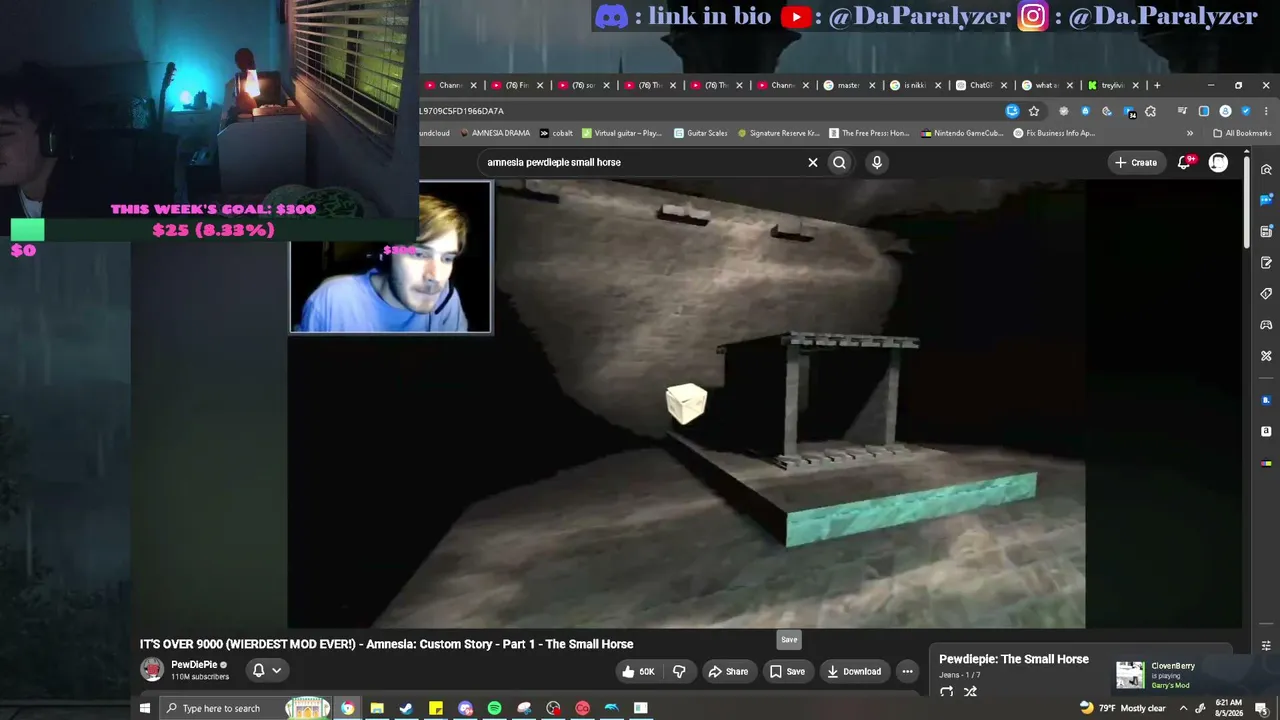Screen dimensions: 1280x720
Task: Open the sidebar tools icon
Action: coord(1266,356)
